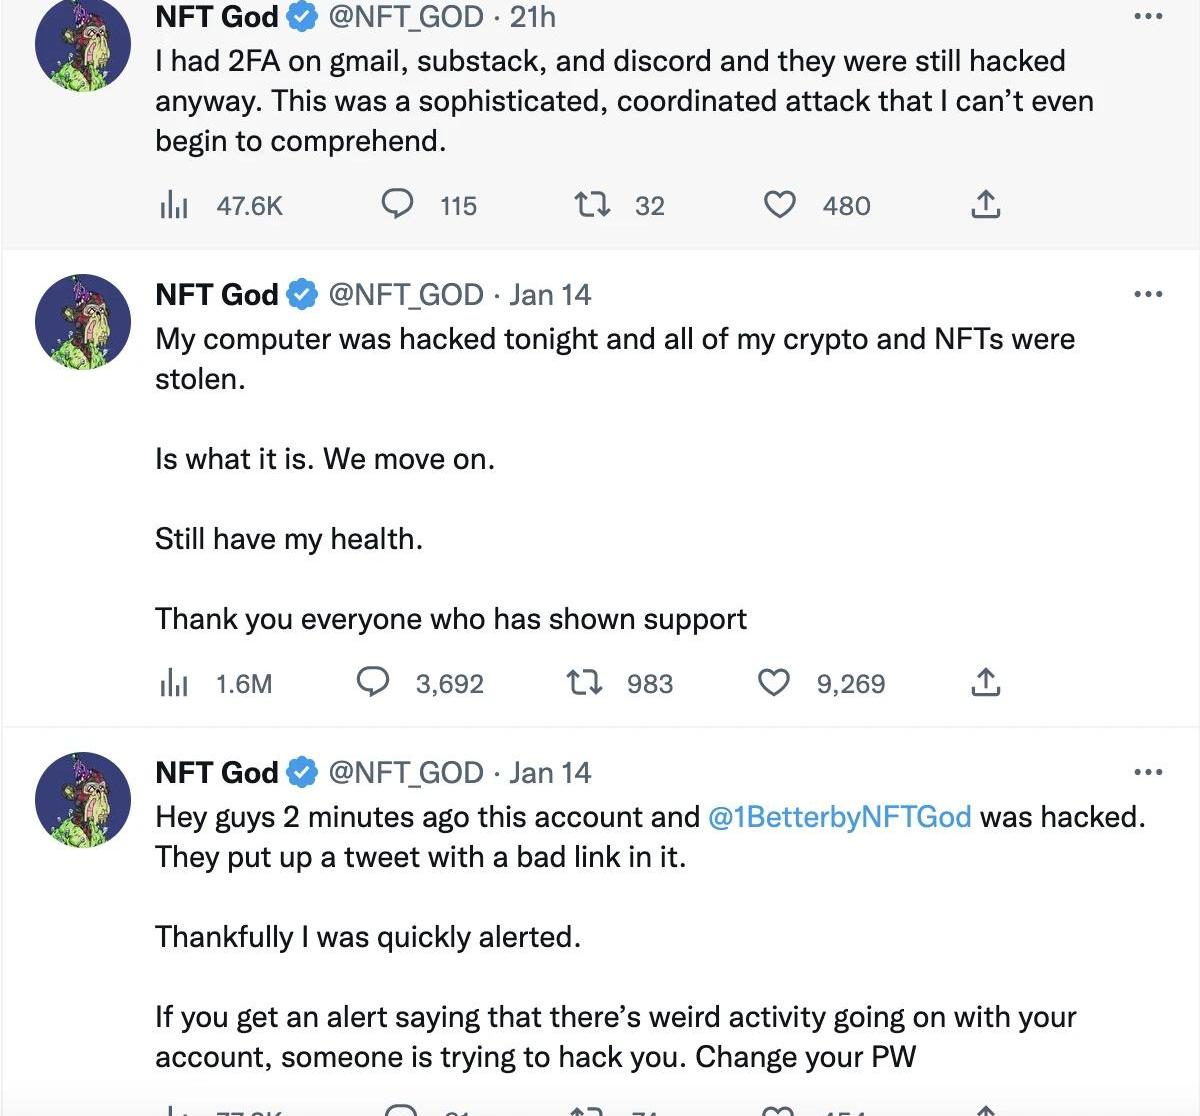
Task: Open the @1BetterbyNFTGod mention link
Action: click(839, 817)
